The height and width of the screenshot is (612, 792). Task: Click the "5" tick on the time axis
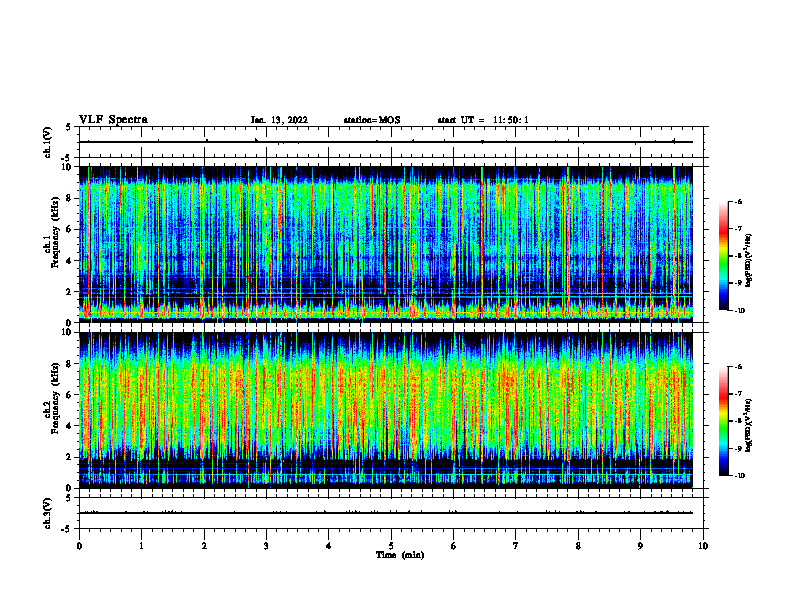391,546
